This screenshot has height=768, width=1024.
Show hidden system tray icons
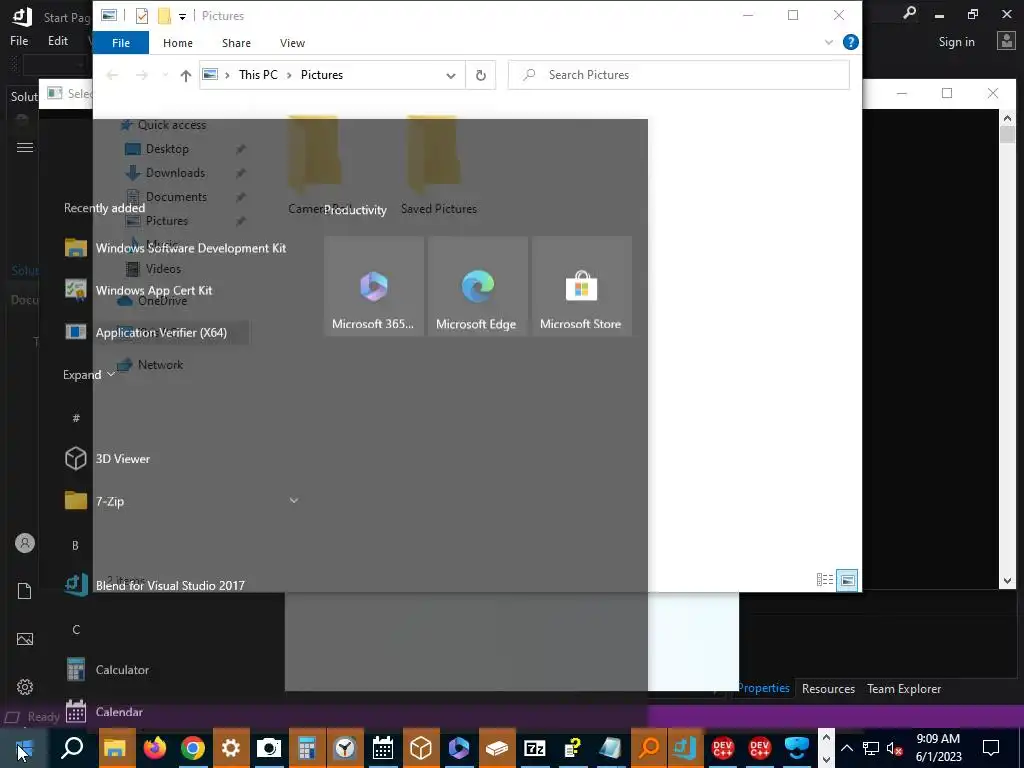(846, 748)
